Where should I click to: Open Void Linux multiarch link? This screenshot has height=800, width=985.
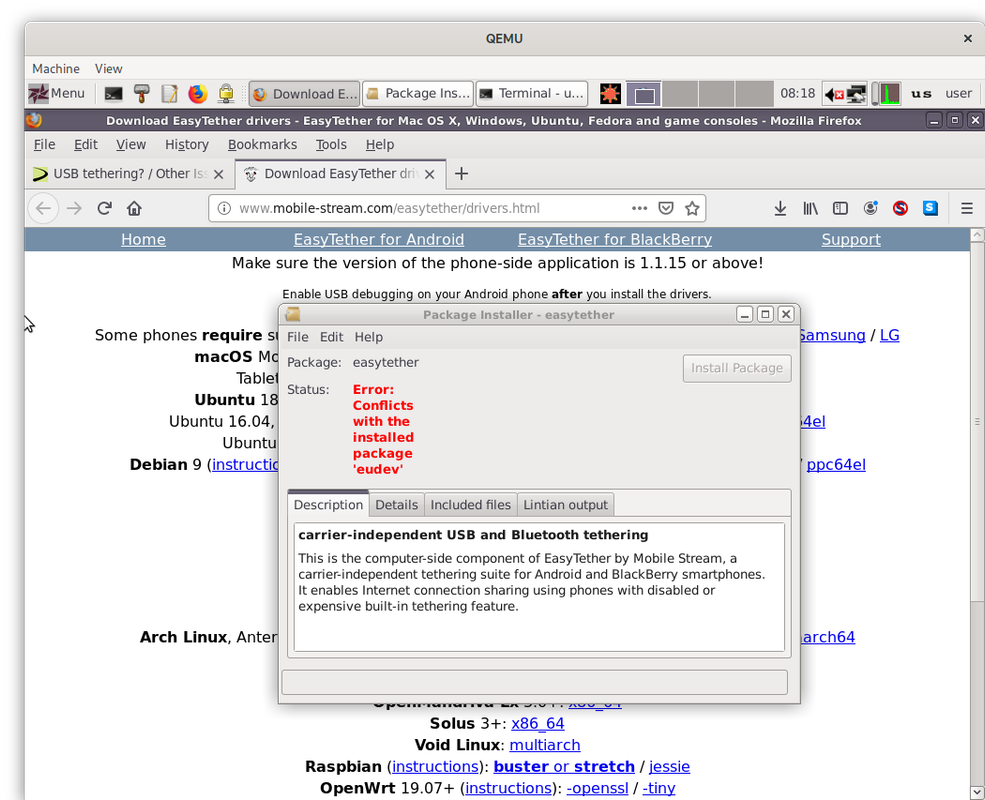[545, 745]
